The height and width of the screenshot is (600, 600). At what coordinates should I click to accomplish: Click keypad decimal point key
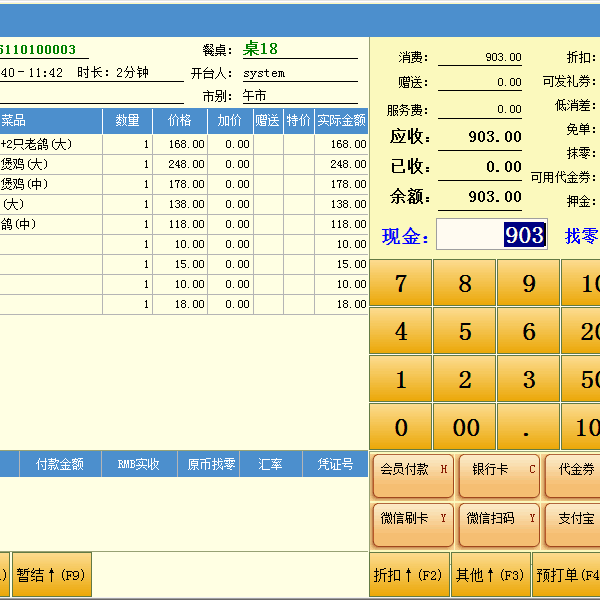[528, 427]
